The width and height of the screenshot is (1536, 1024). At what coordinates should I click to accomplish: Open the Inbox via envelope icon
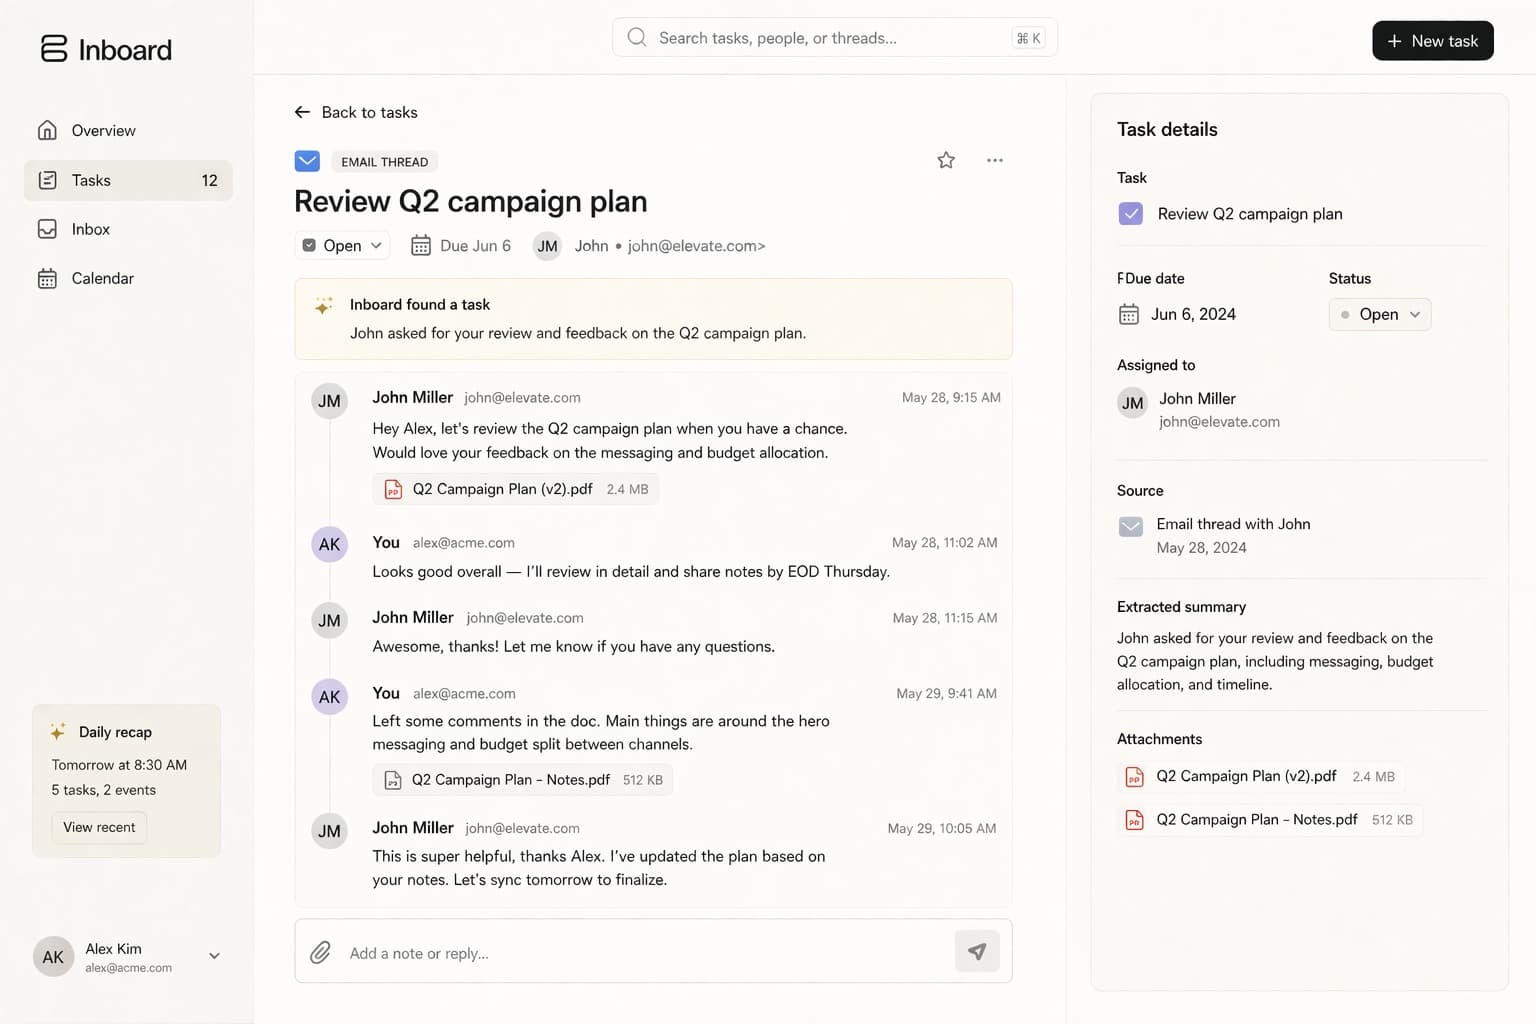click(x=47, y=229)
